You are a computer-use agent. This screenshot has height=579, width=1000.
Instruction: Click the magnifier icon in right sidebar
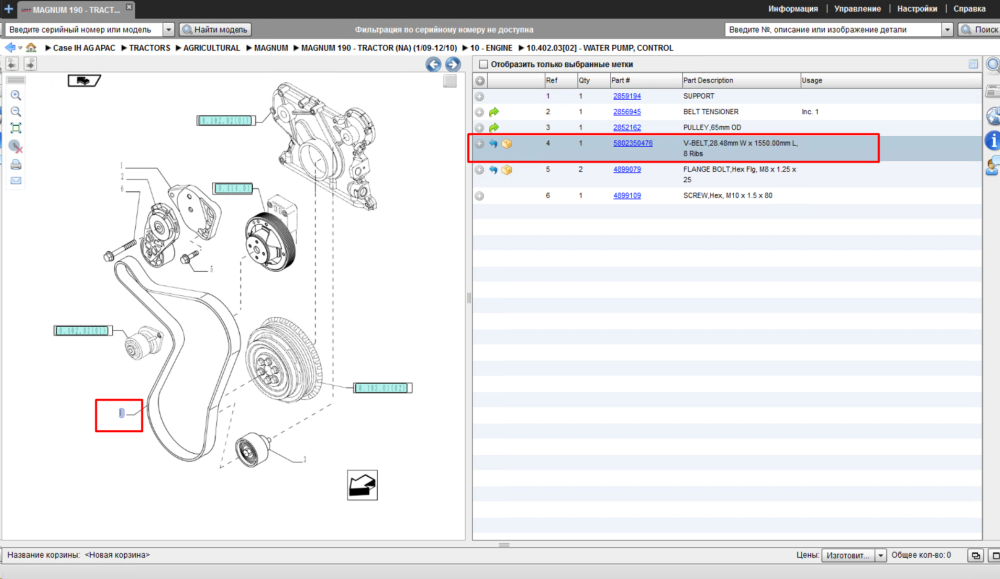click(x=993, y=64)
